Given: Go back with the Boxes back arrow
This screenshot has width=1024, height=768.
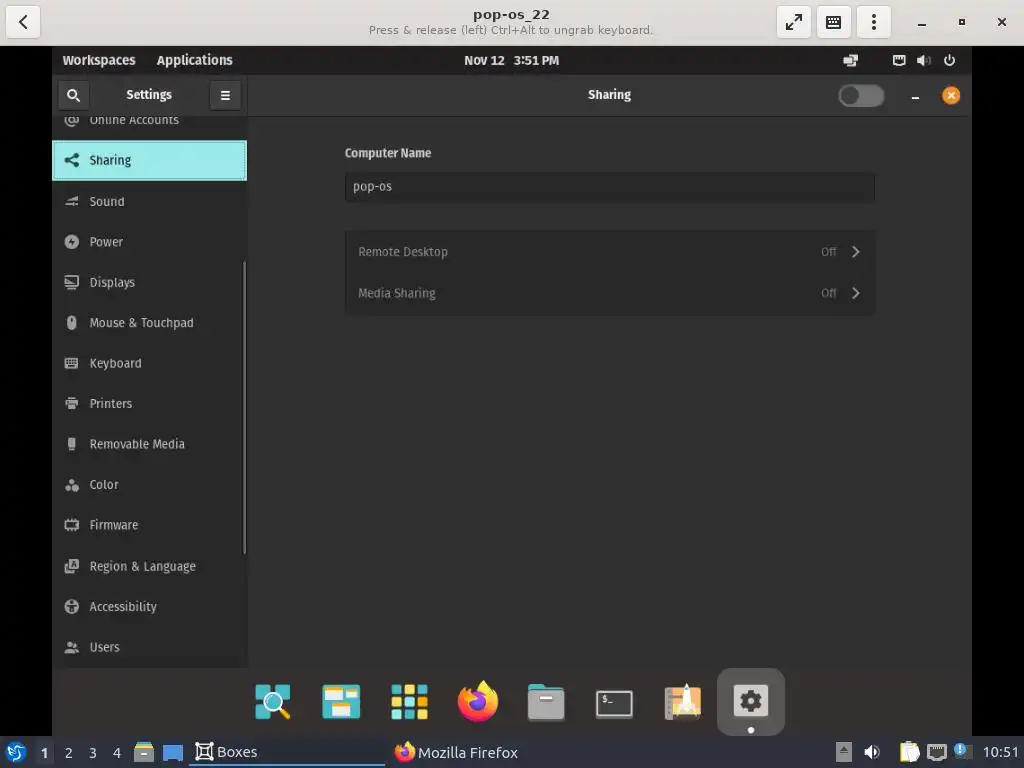Looking at the screenshot, I should 23,22.
